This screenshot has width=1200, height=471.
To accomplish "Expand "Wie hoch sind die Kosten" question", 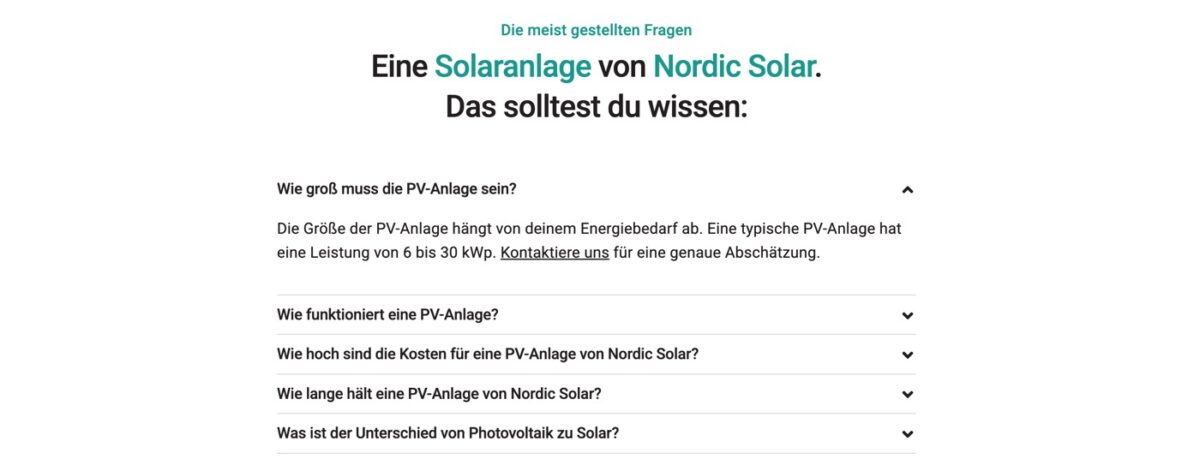I will [487, 355].
